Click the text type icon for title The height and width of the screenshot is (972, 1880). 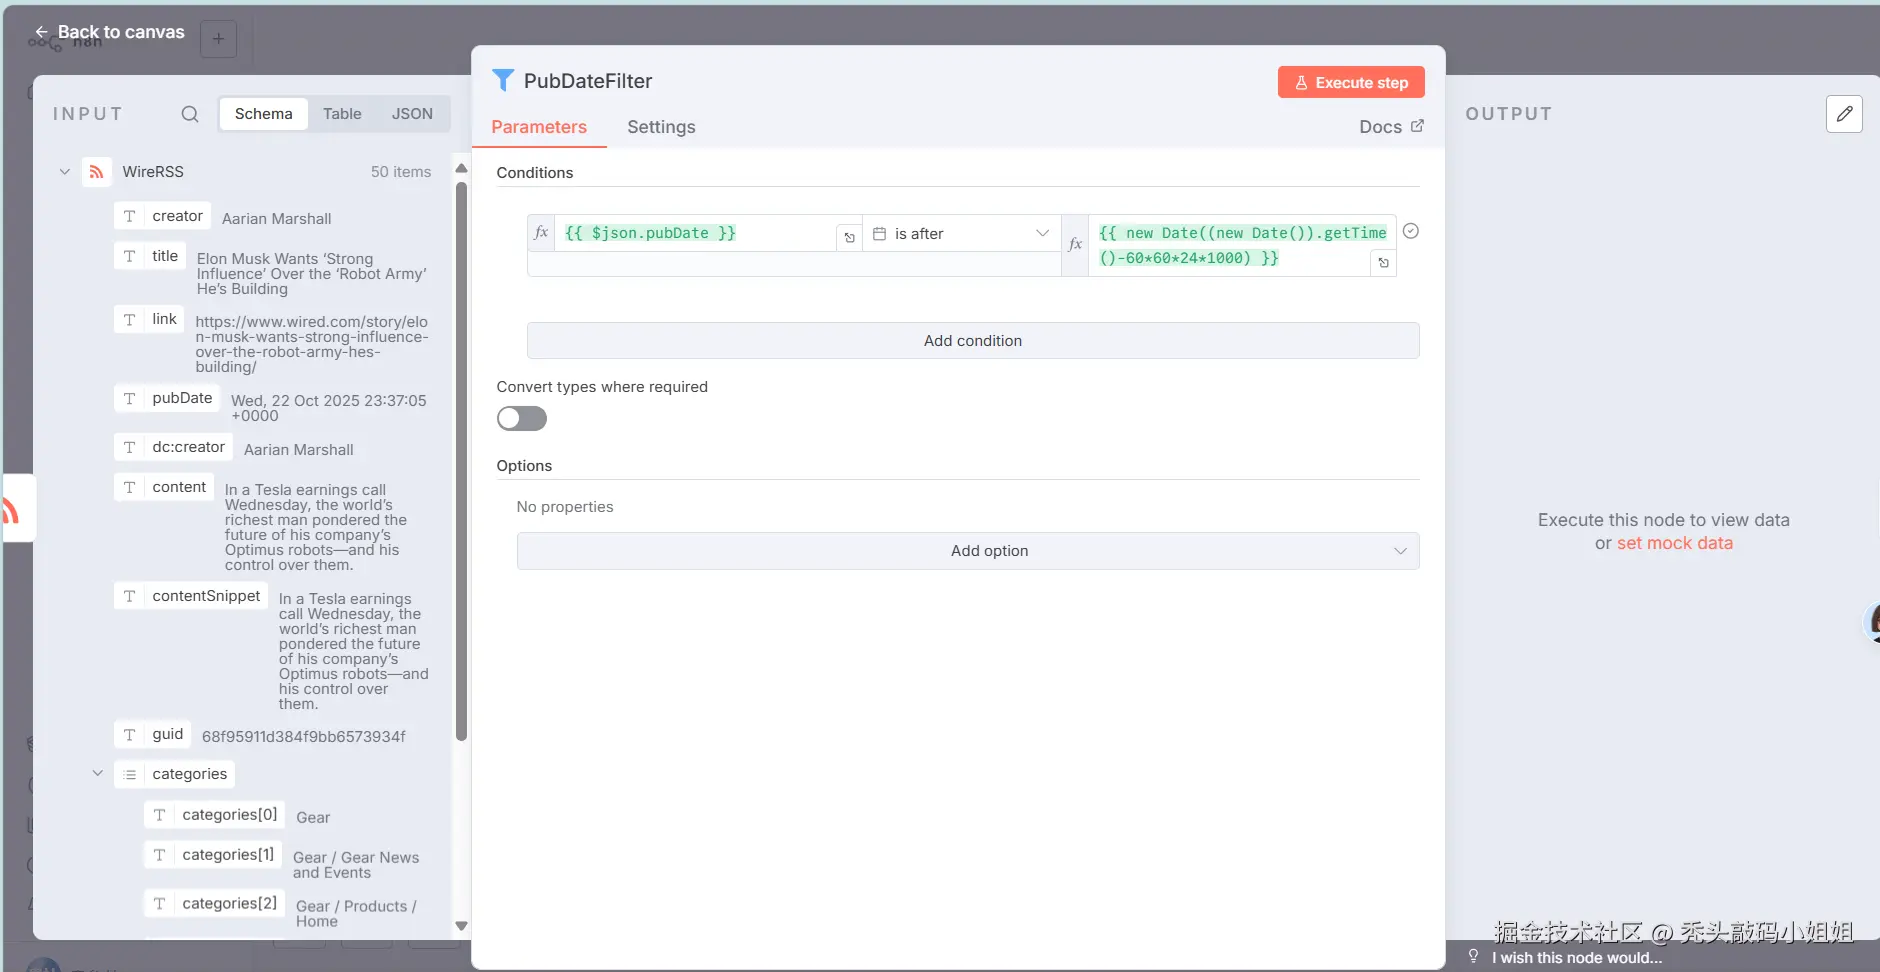(x=129, y=256)
